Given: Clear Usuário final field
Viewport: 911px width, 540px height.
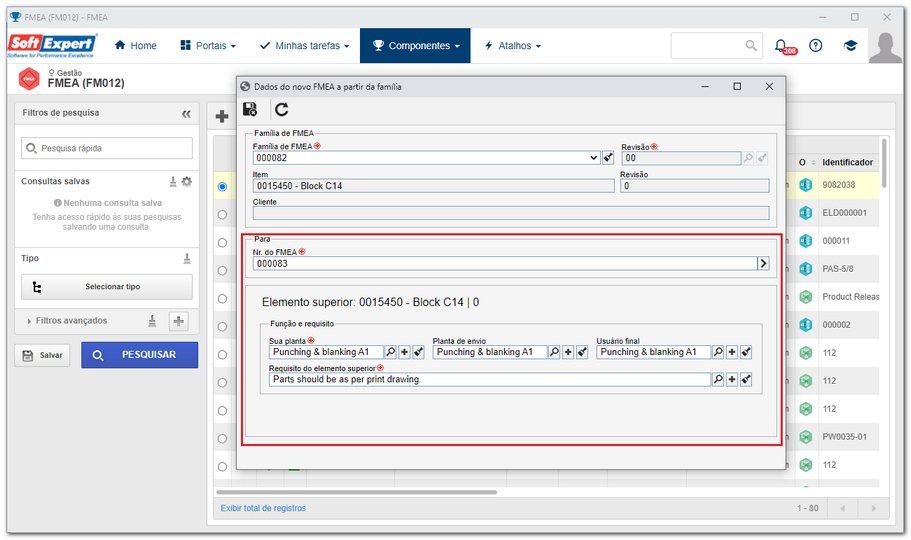Looking at the screenshot, I should click(747, 352).
